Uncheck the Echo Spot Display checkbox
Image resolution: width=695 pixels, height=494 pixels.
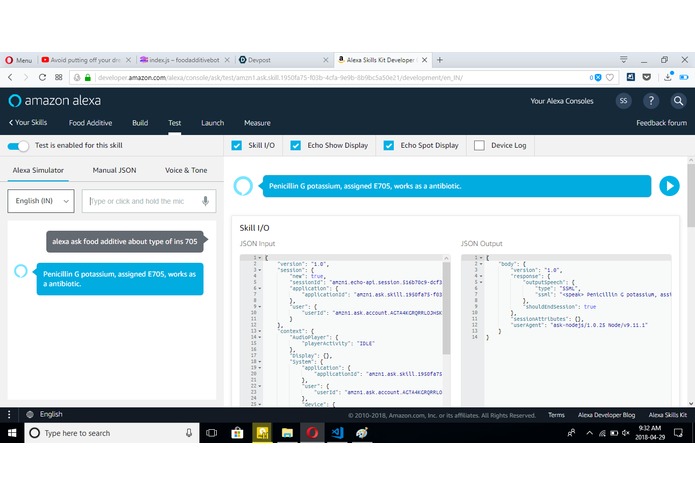click(x=389, y=145)
